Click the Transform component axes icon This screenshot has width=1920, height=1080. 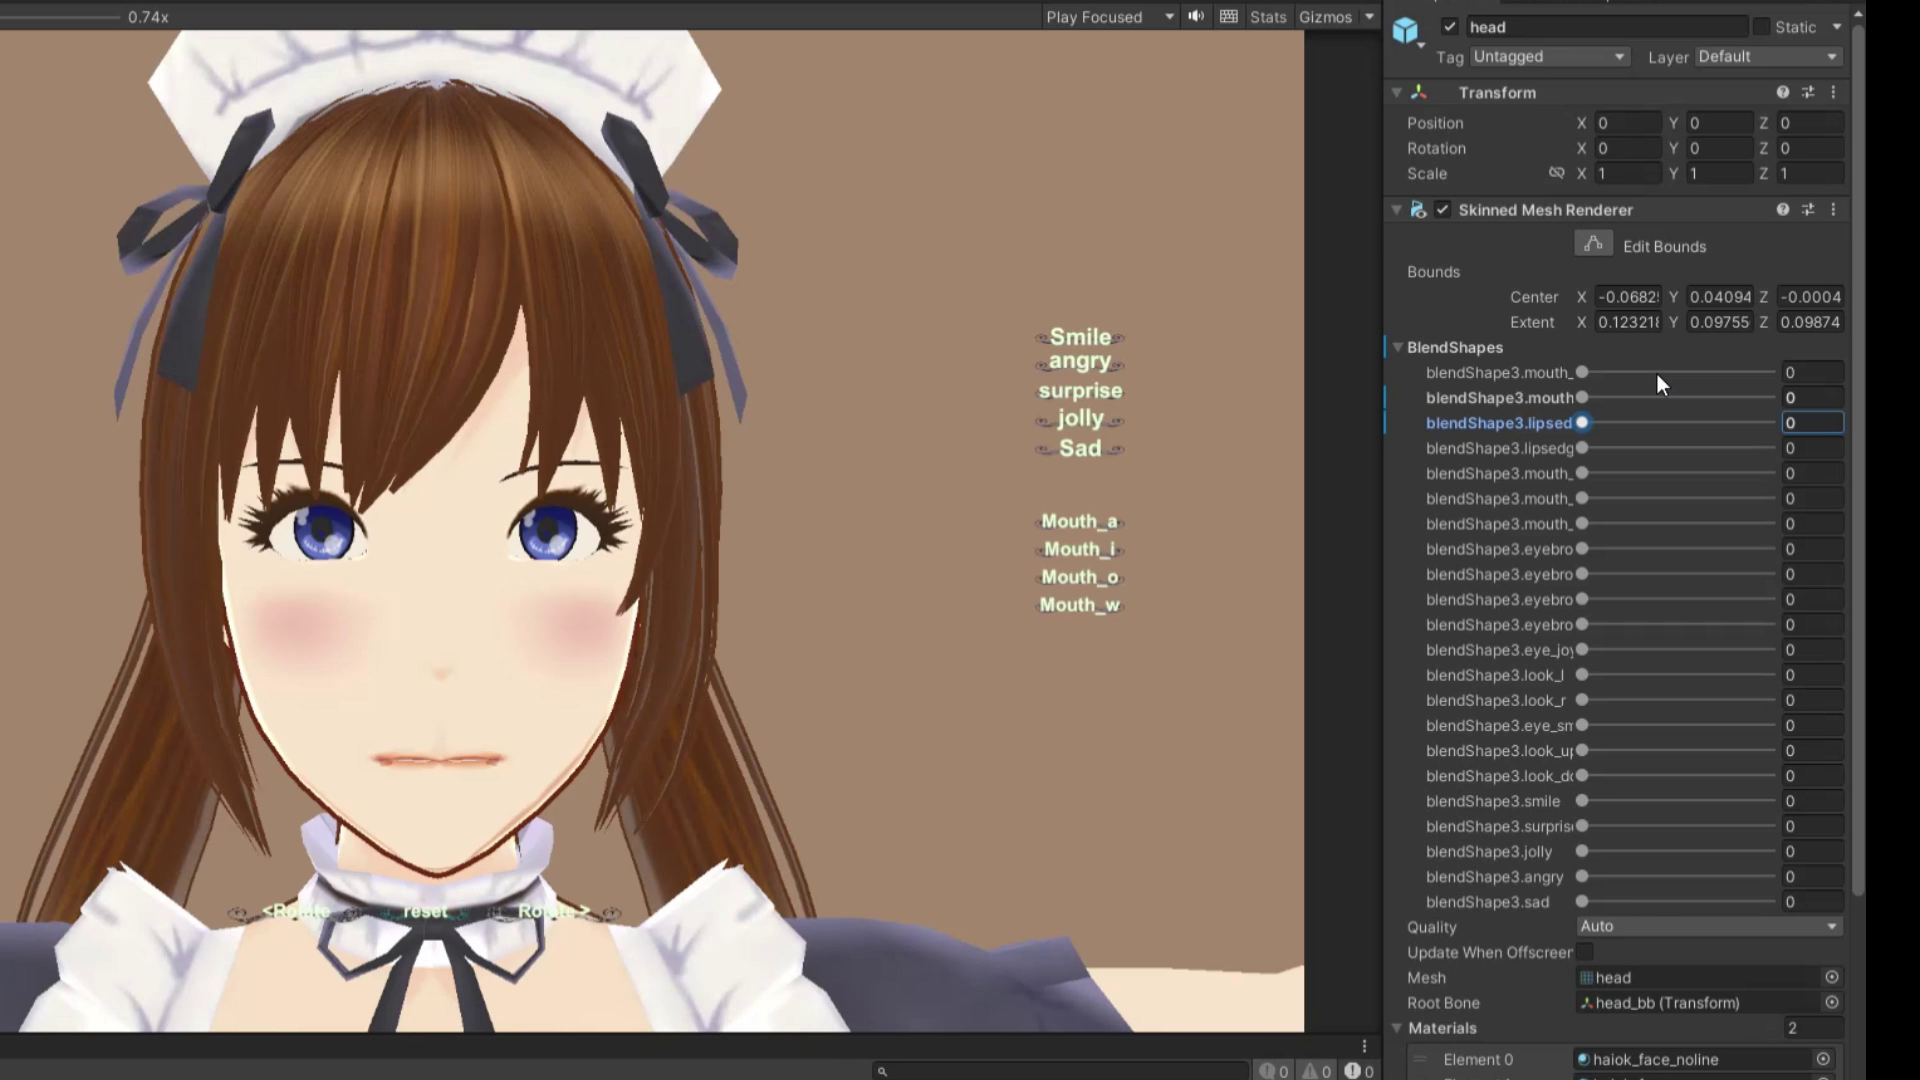tap(1419, 92)
